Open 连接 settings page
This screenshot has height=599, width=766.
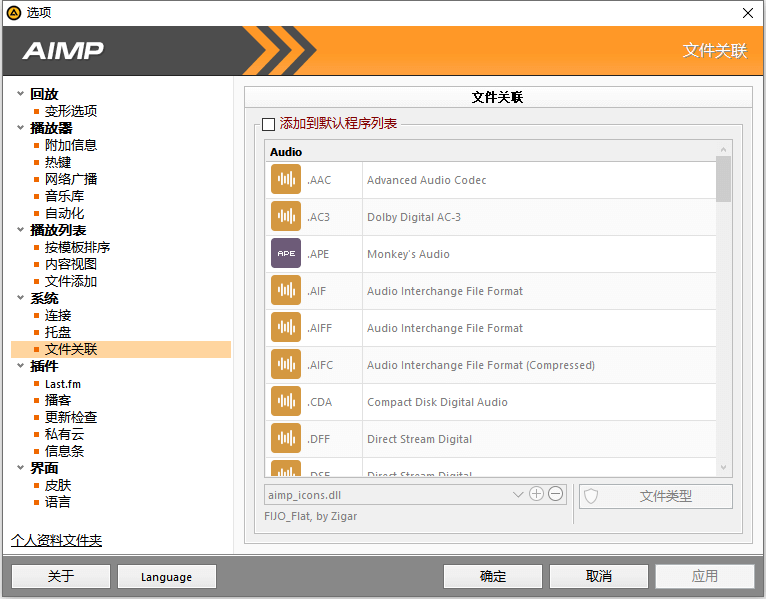coord(58,316)
